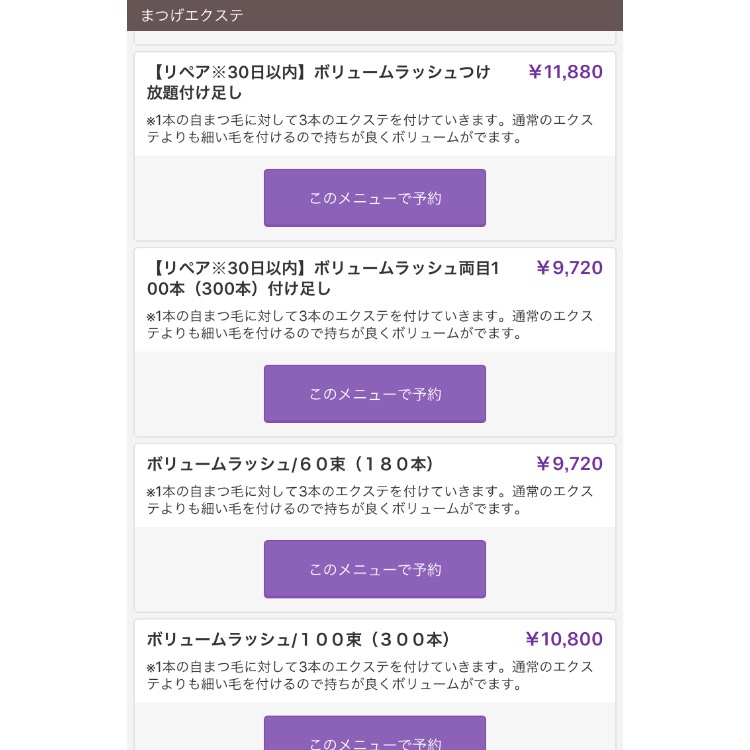750x750 pixels.
Task: Tap description text under 両目100本付け足し menu
Action: coord(370,325)
